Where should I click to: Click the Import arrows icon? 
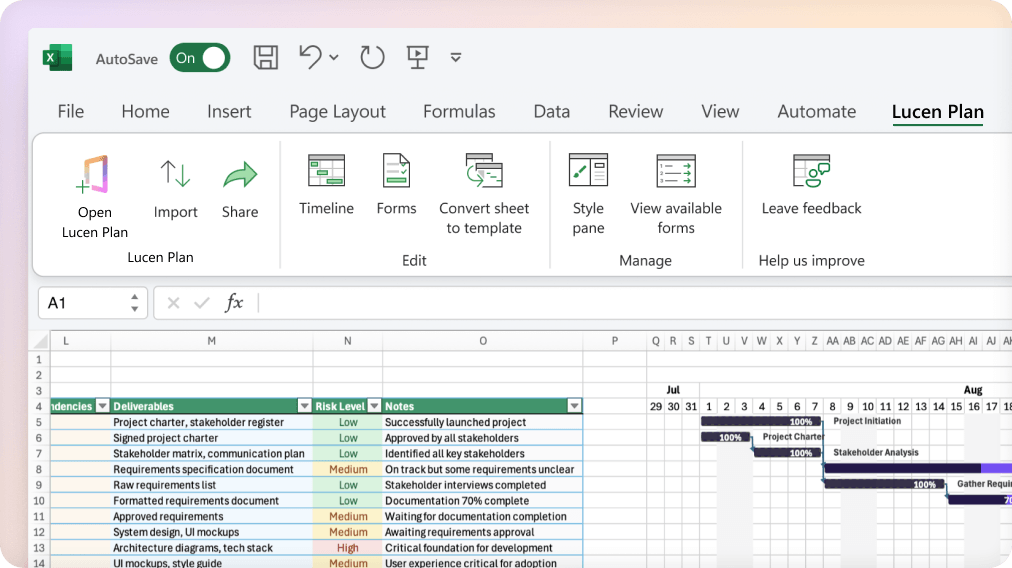tap(175, 174)
